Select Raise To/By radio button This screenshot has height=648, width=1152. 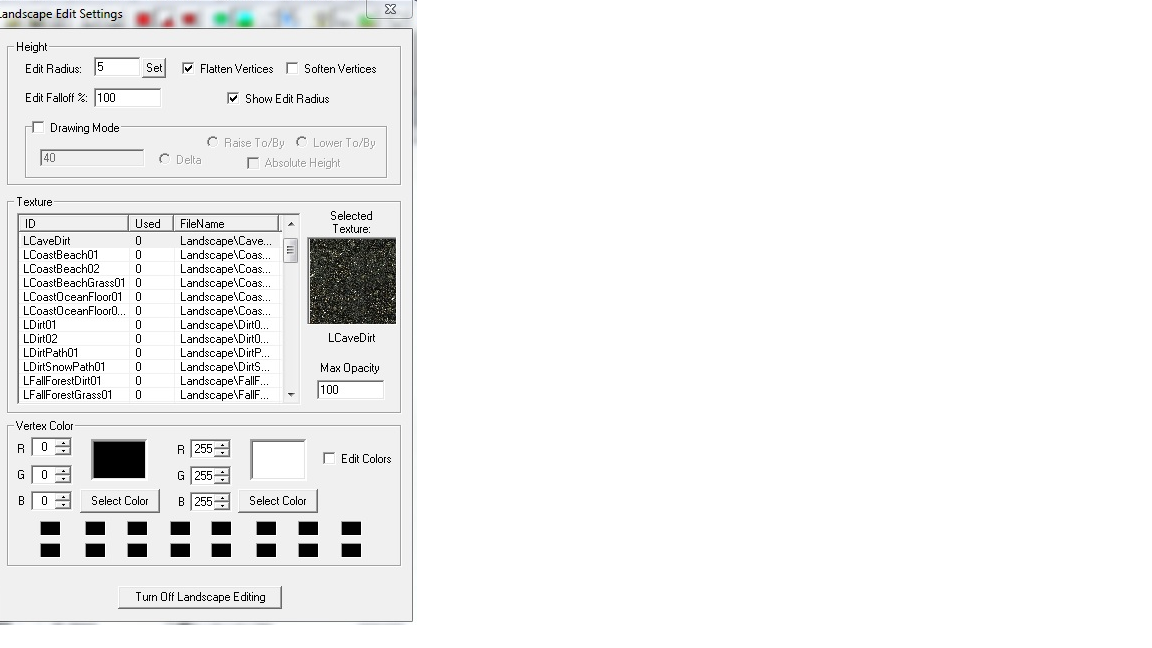pos(212,142)
